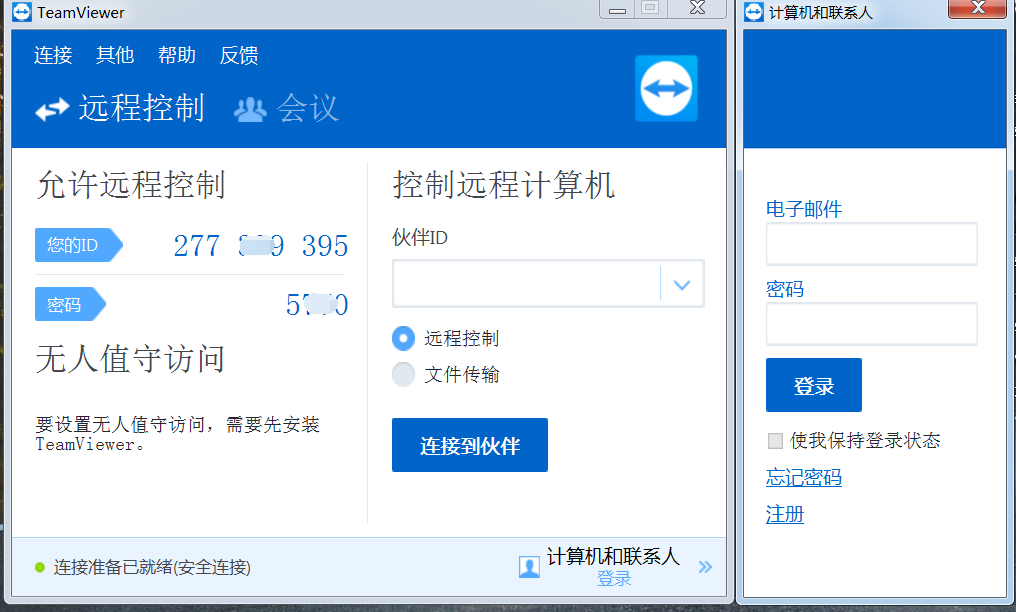Expand the 伙伴ID dropdown arrow
This screenshot has width=1016, height=612.
pyautogui.click(x=682, y=284)
